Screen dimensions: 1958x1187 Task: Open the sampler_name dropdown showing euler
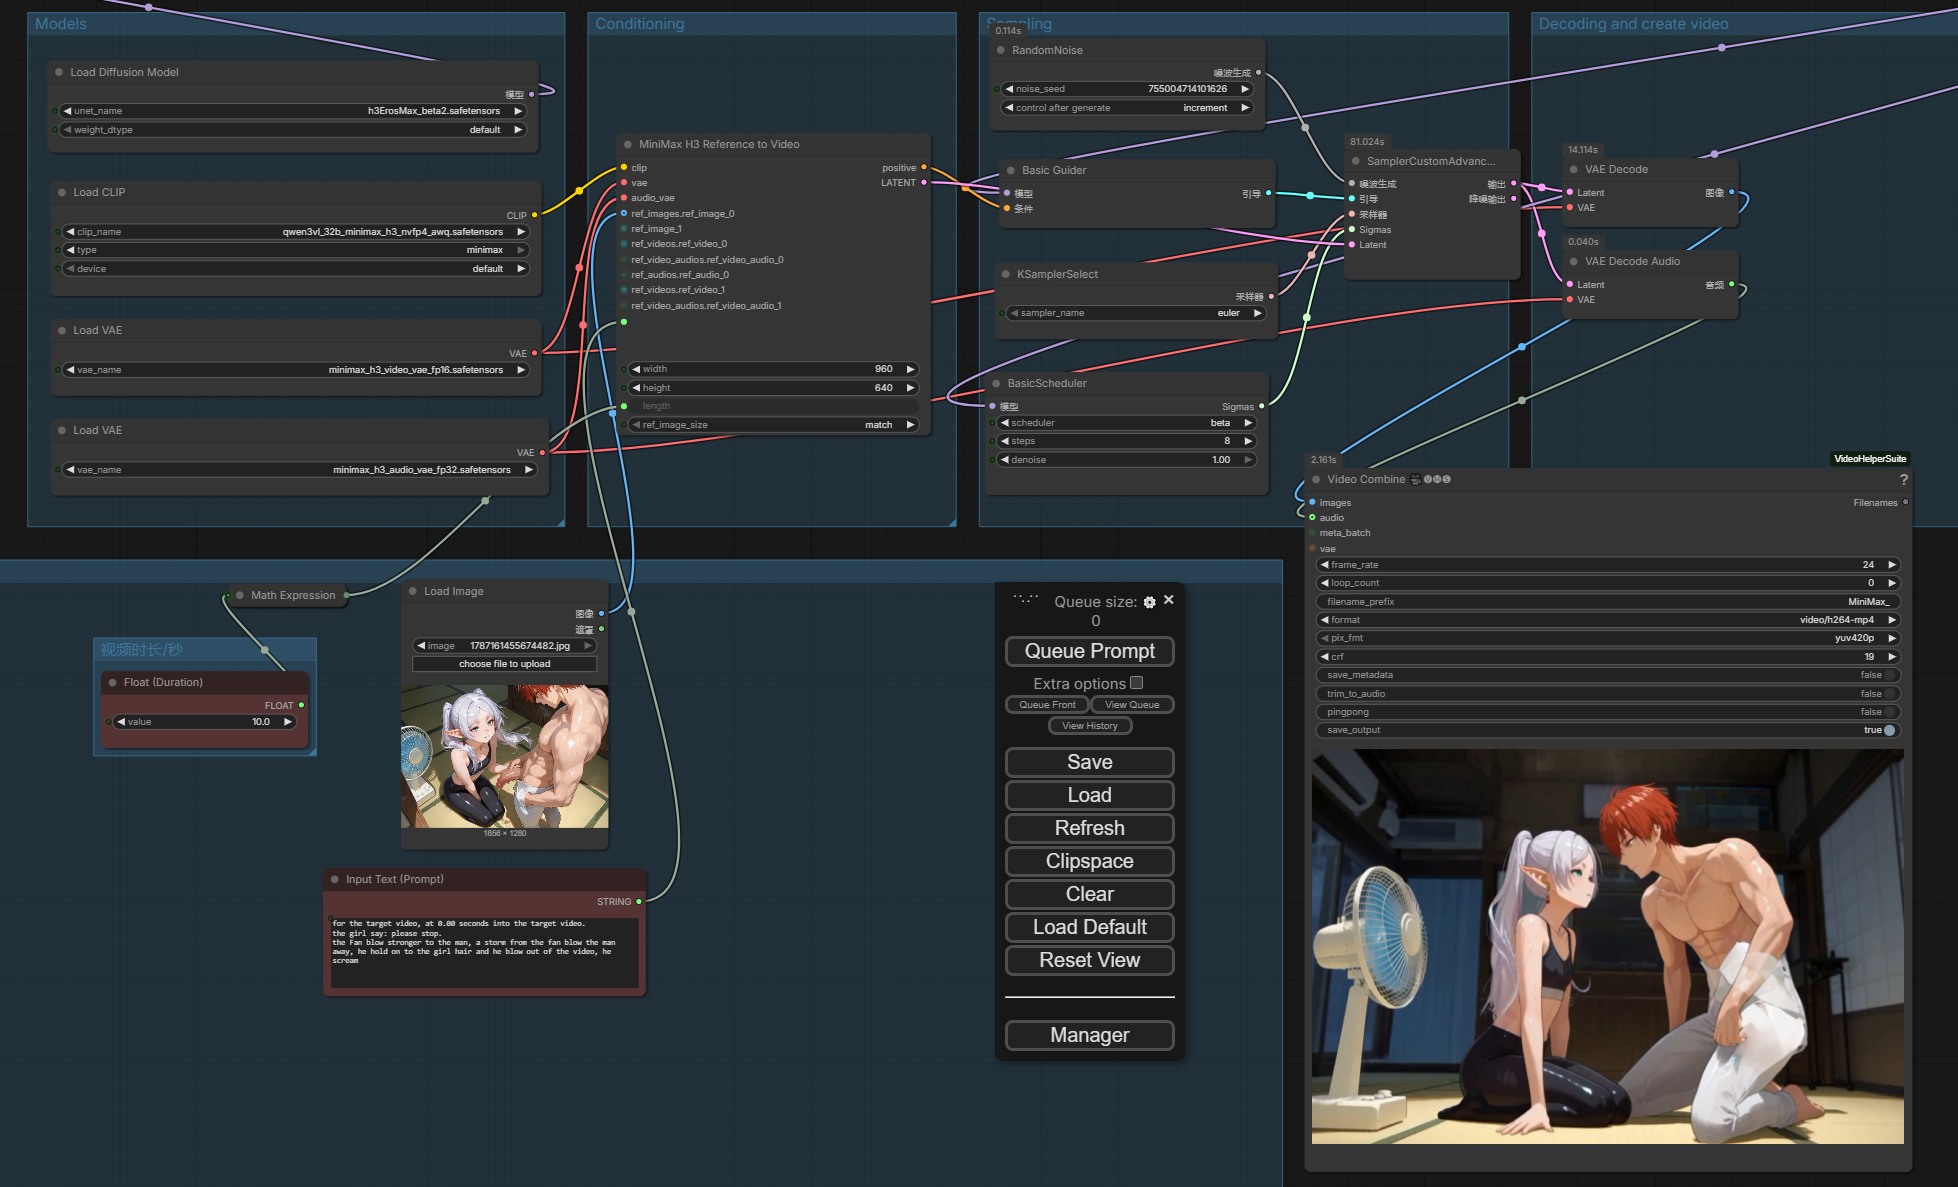1135,313
